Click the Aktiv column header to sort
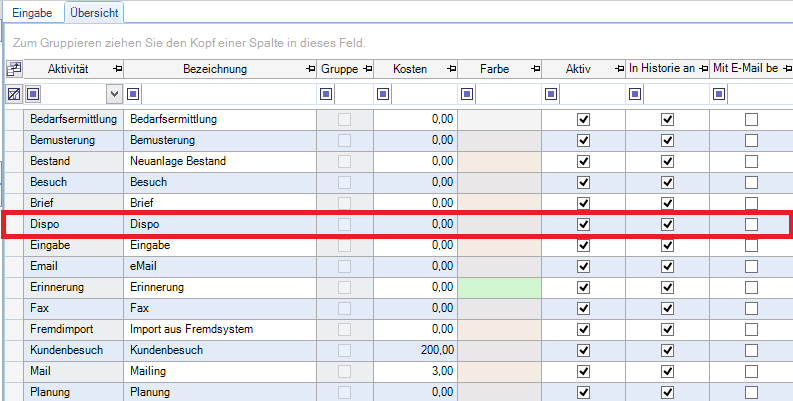 pos(578,69)
